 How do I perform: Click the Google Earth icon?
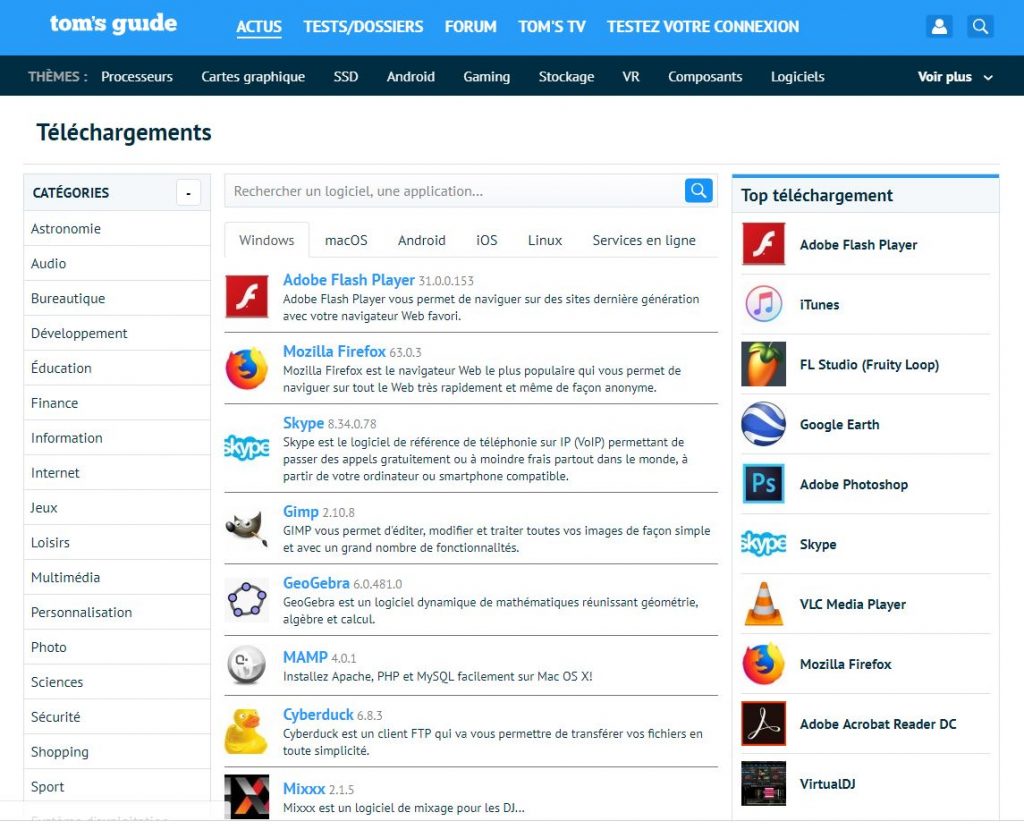click(763, 424)
